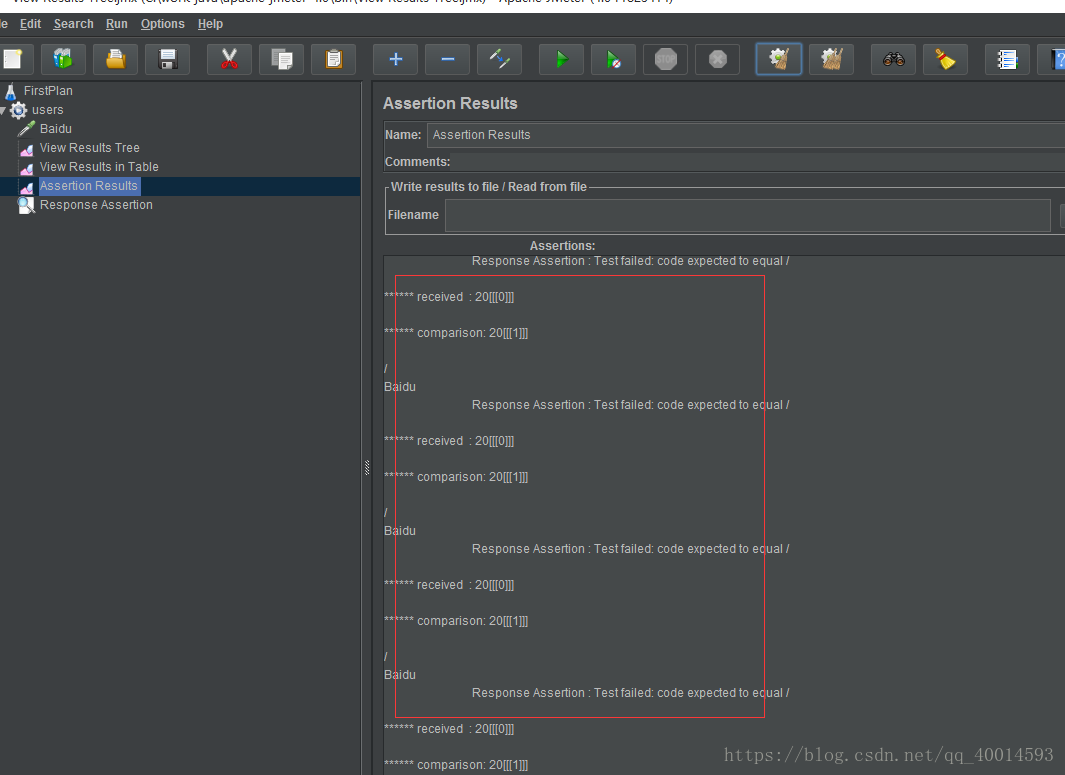Click the Reset Search yellow brush icon

(945, 59)
